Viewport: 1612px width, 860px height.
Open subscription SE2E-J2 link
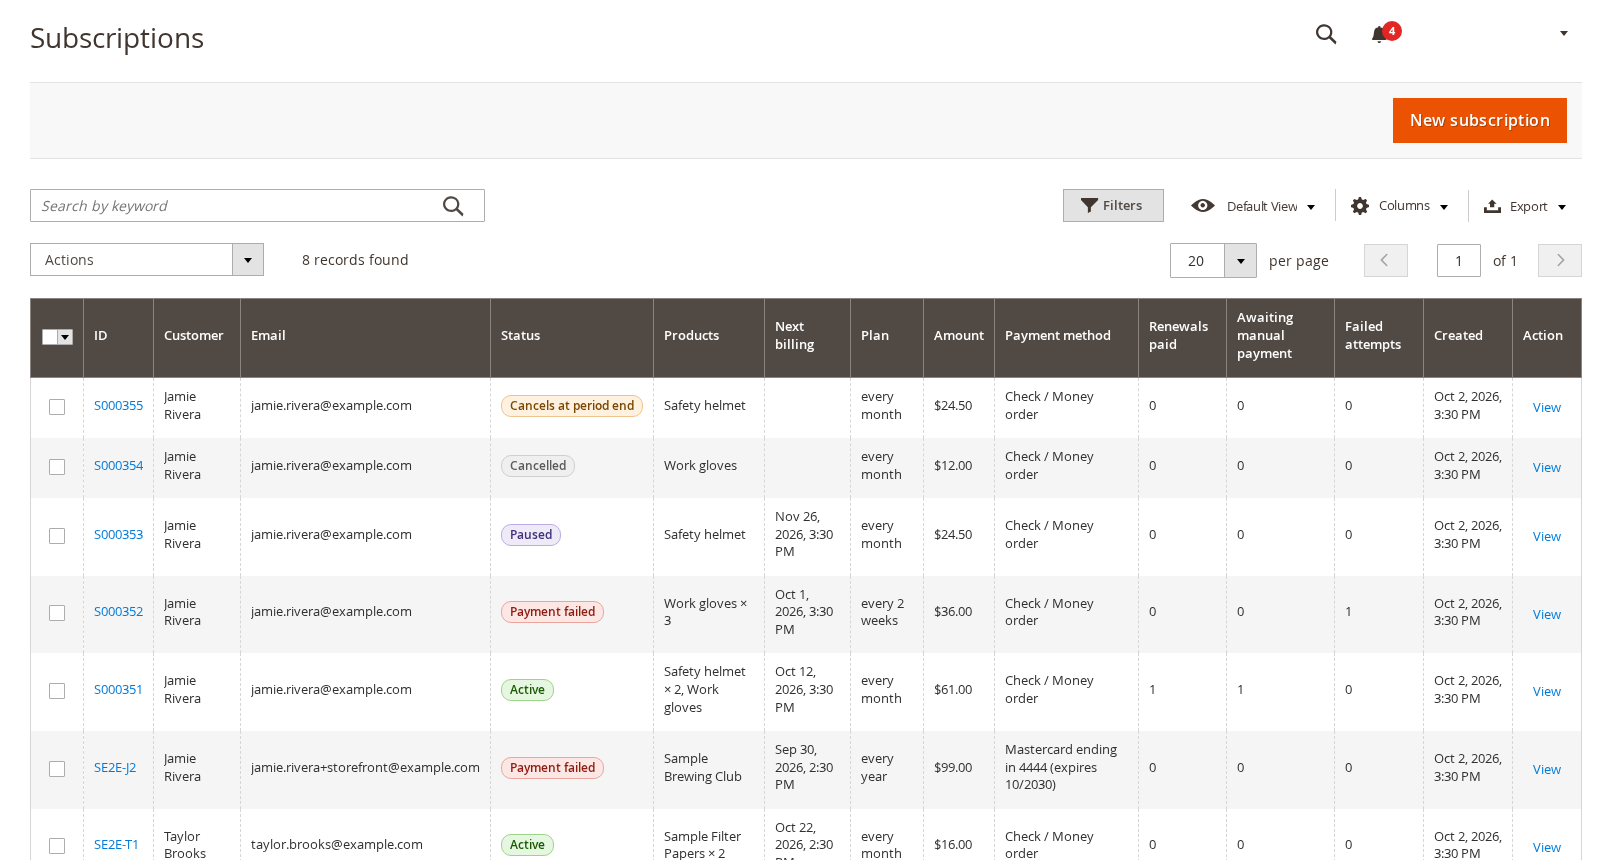[x=115, y=768]
